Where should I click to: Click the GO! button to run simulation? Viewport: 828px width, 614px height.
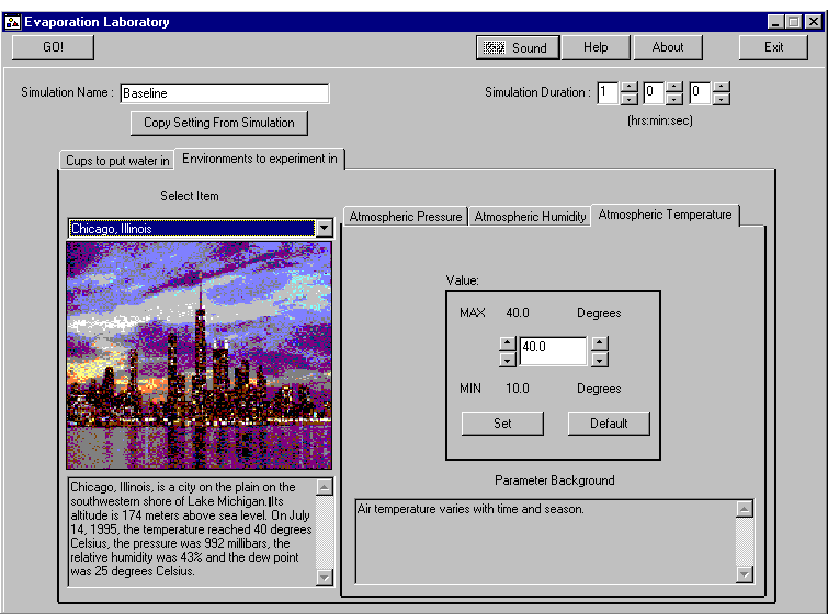tap(52, 47)
